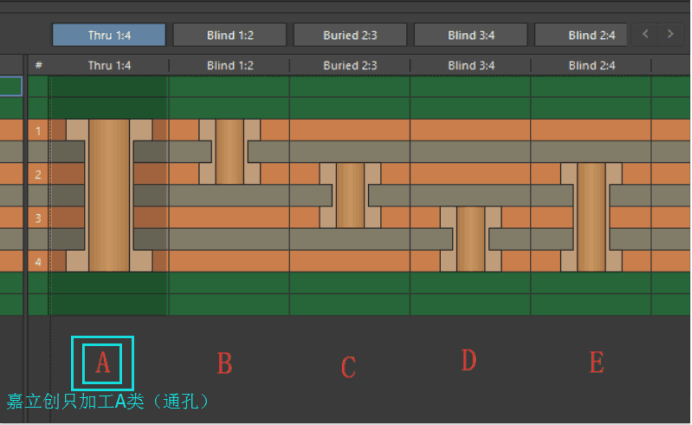Open the Buried 2:3 top button
Screen dimensions: 692x425
(x=350, y=35)
